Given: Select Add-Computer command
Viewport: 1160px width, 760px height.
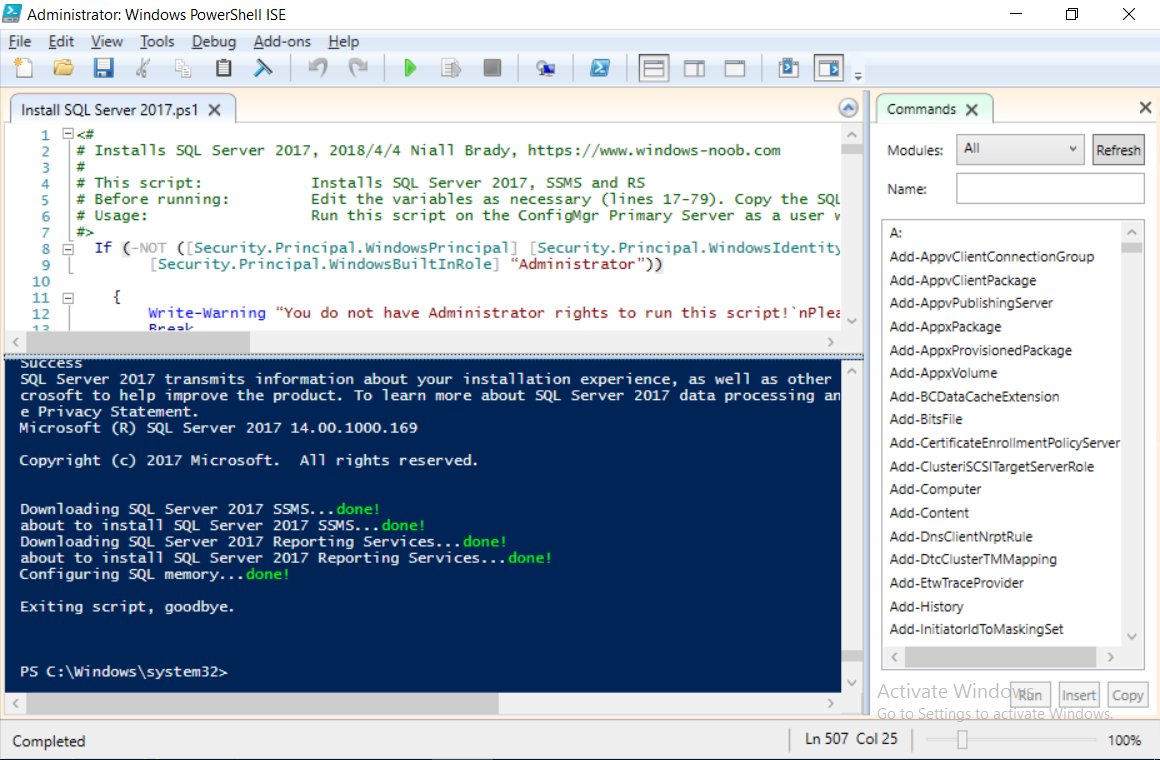Looking at the screenshot, I should click(935, 489).
